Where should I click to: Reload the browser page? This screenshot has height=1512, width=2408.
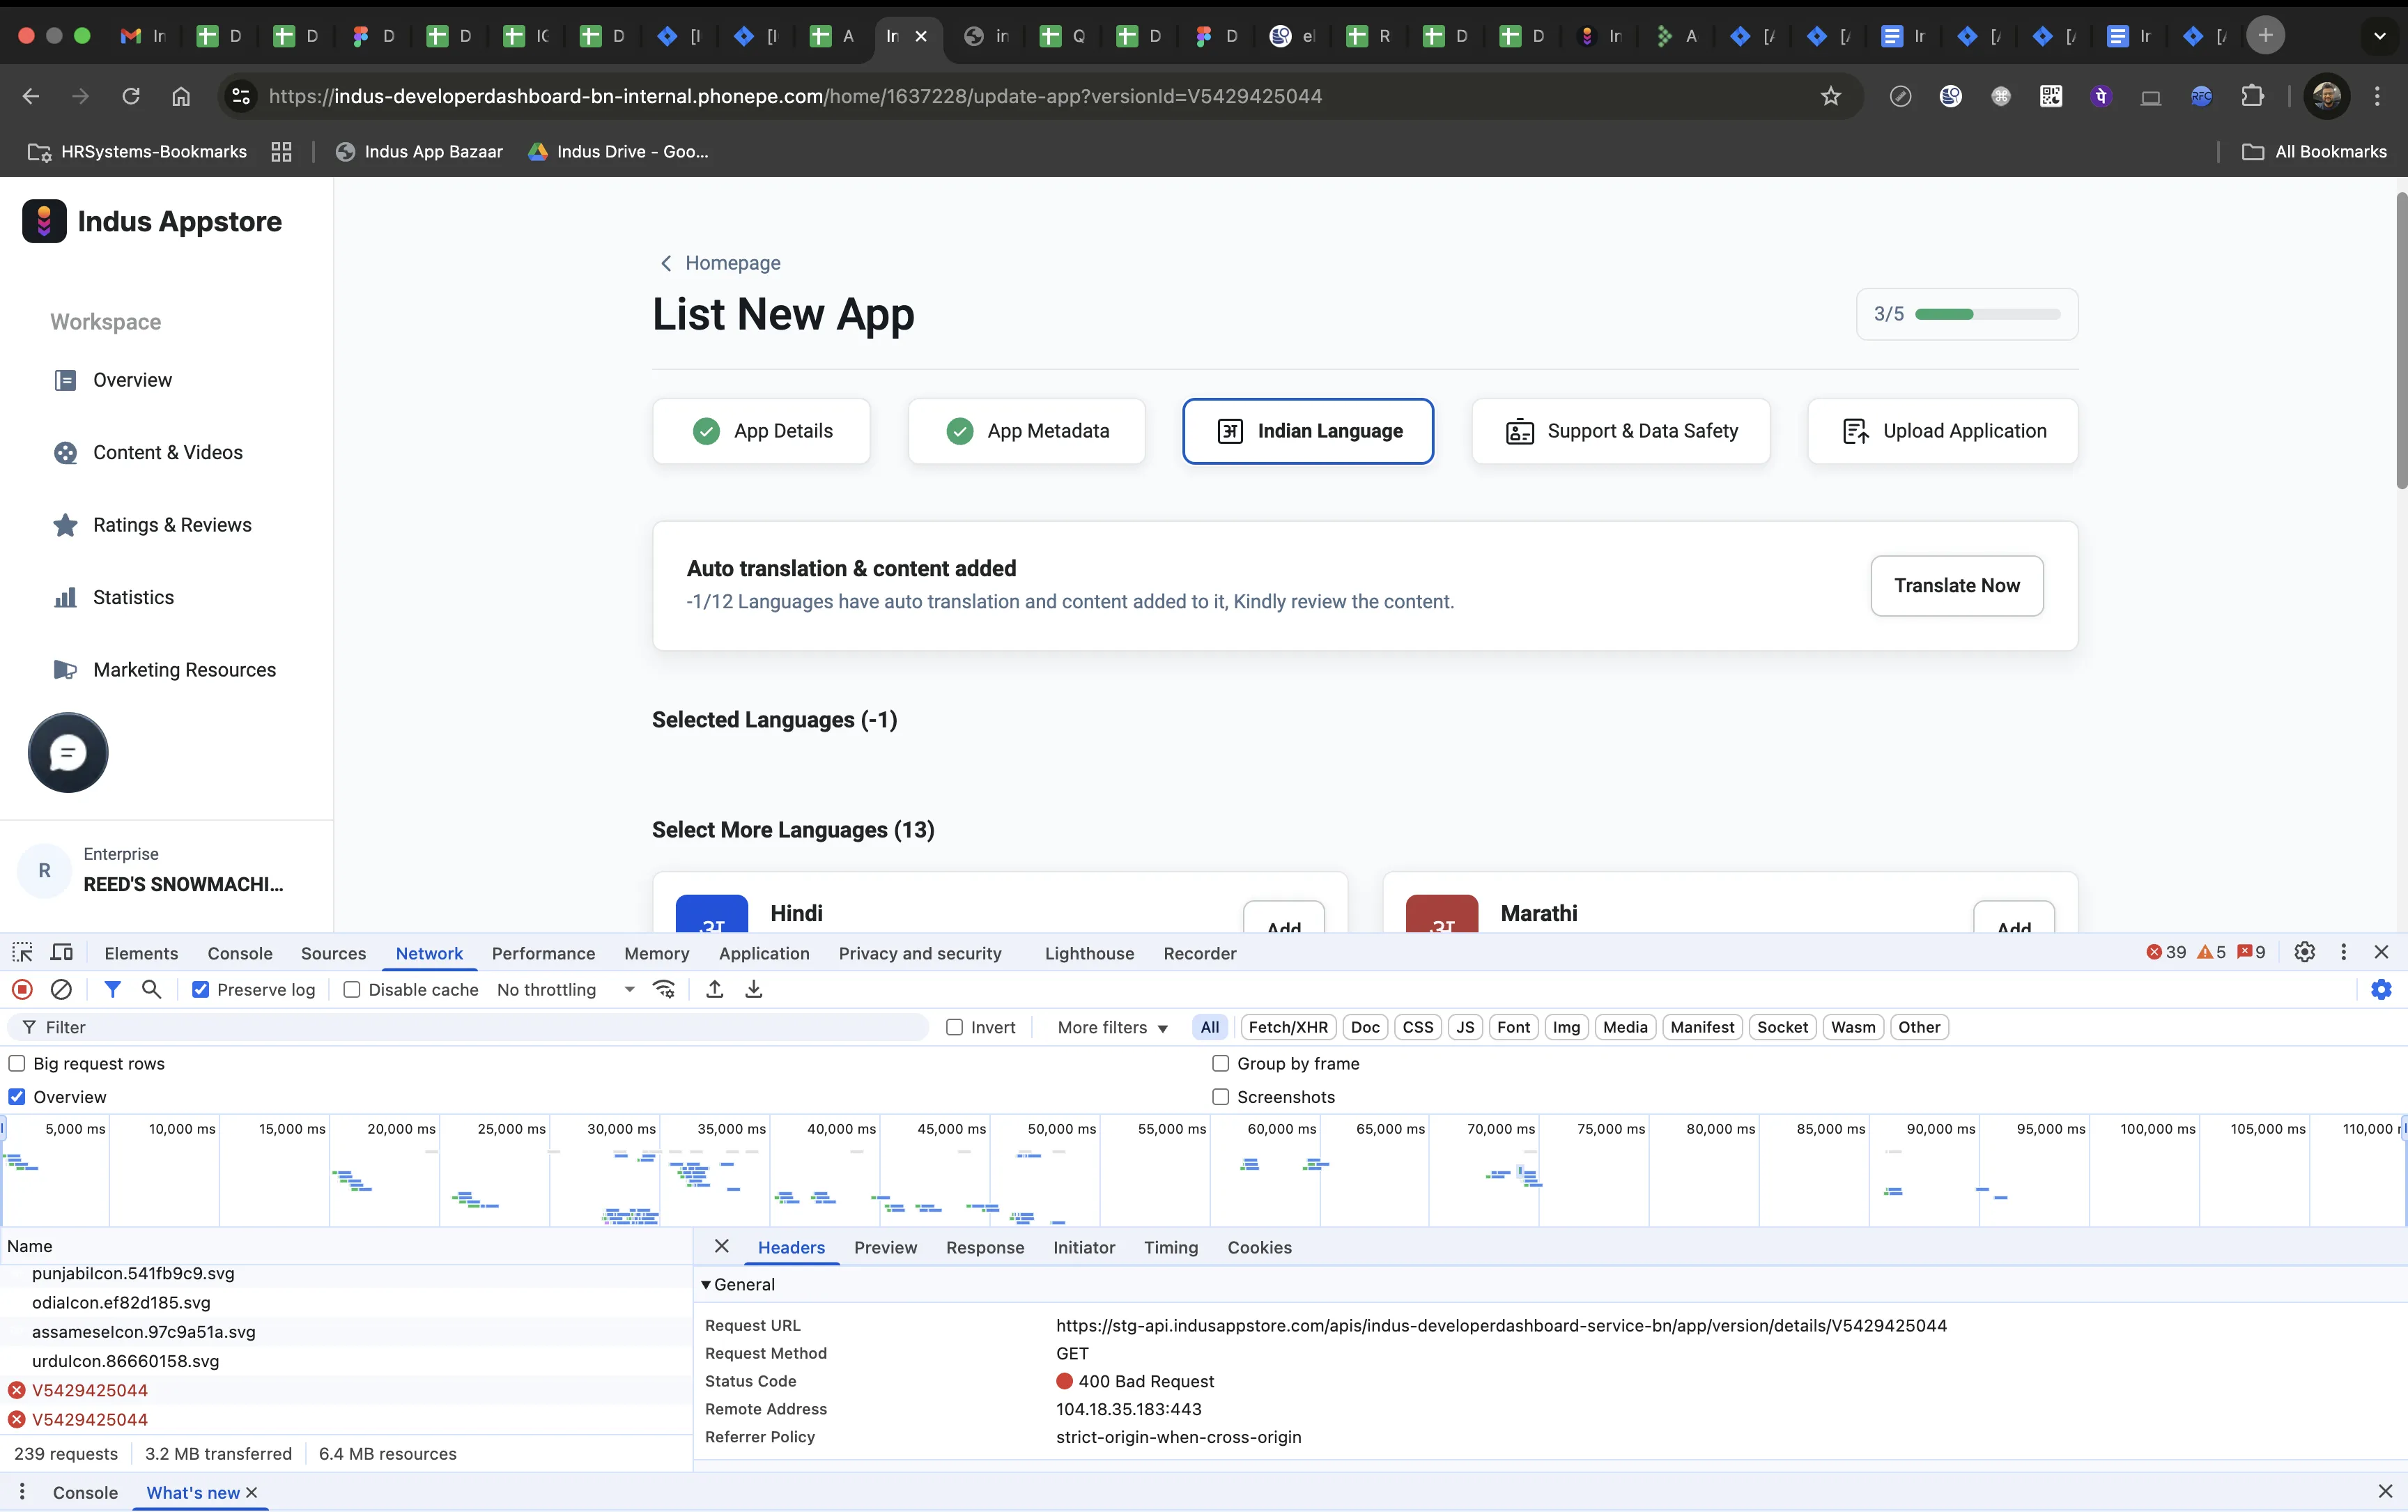coord(130,96)
